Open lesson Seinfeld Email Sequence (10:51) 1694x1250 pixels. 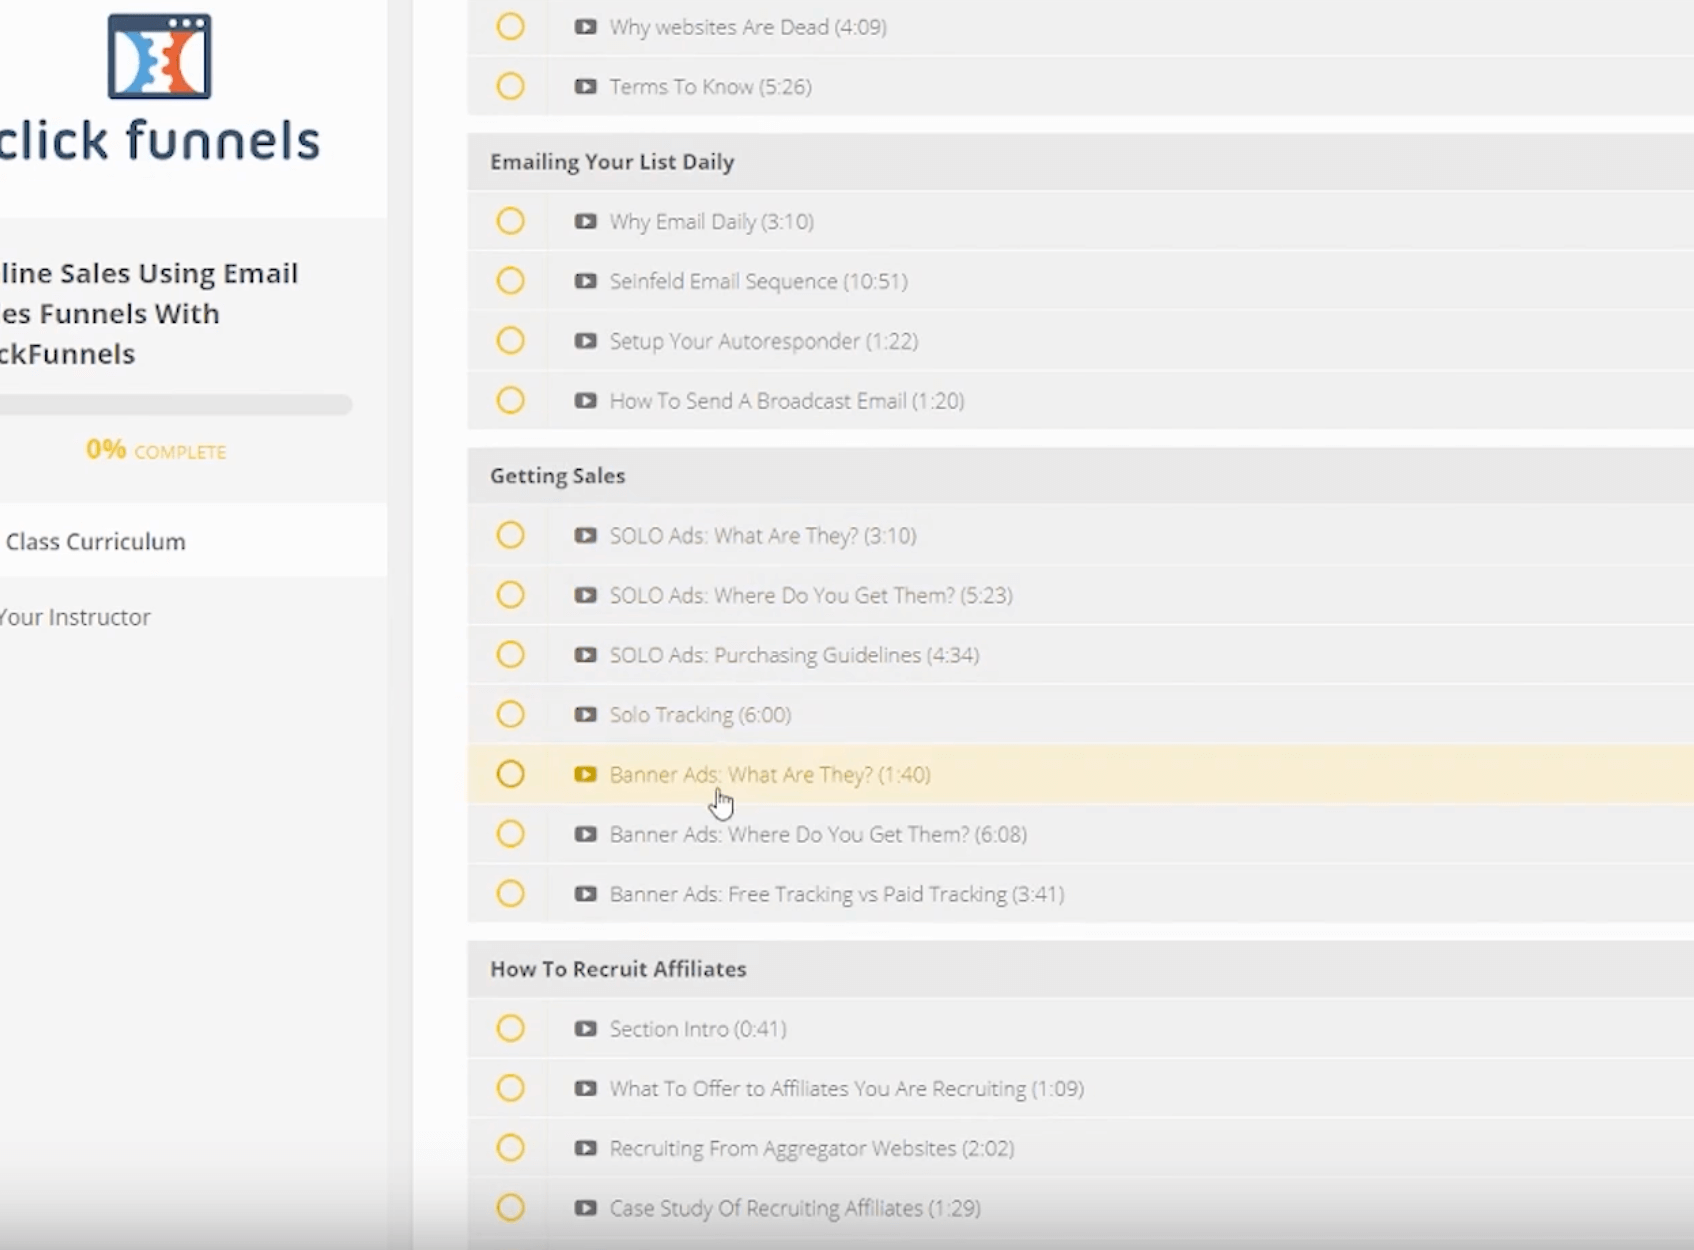759,281
